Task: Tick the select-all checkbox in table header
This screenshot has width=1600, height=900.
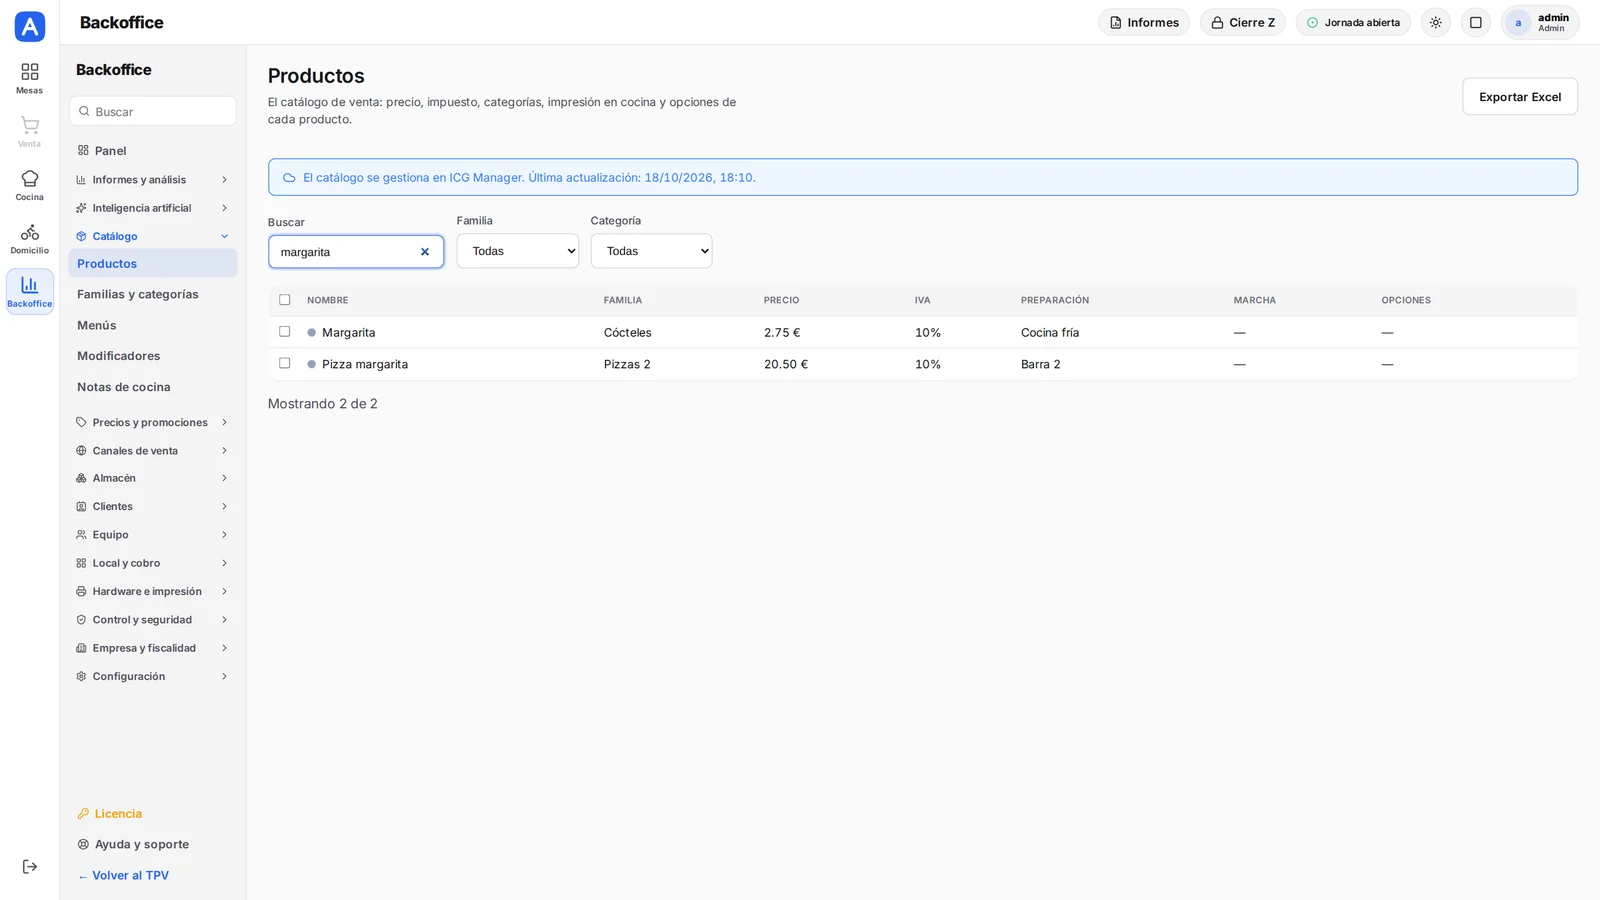Action: (x=285, y=300)
